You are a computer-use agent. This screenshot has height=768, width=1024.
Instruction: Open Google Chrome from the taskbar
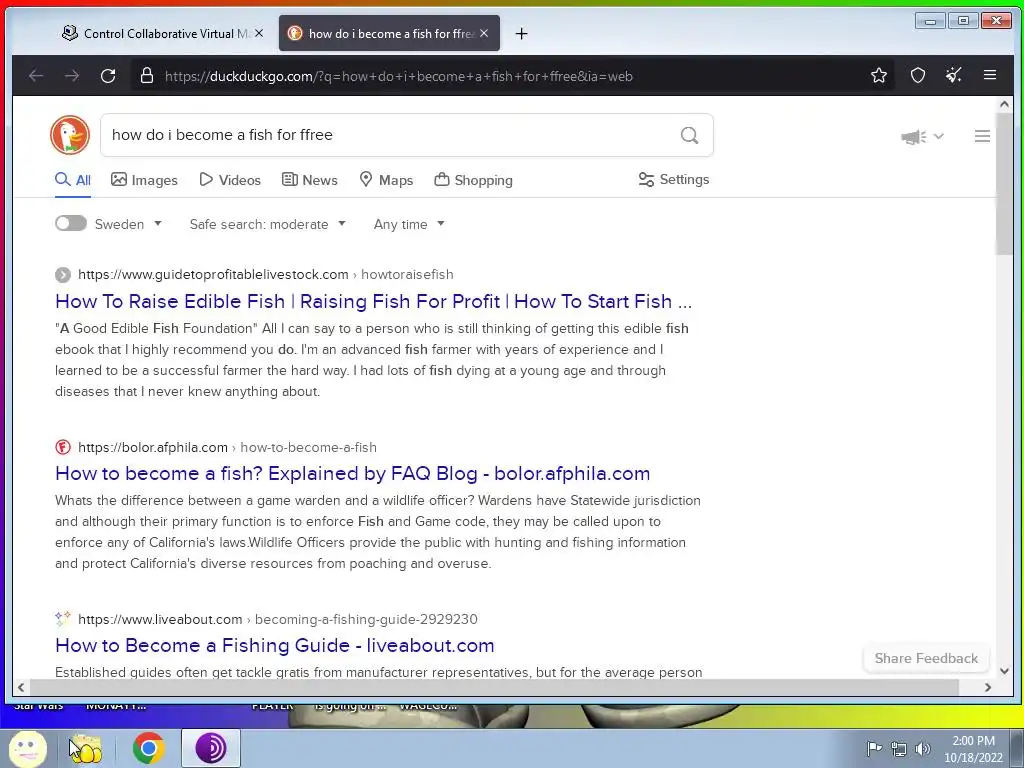pos(148,748)
